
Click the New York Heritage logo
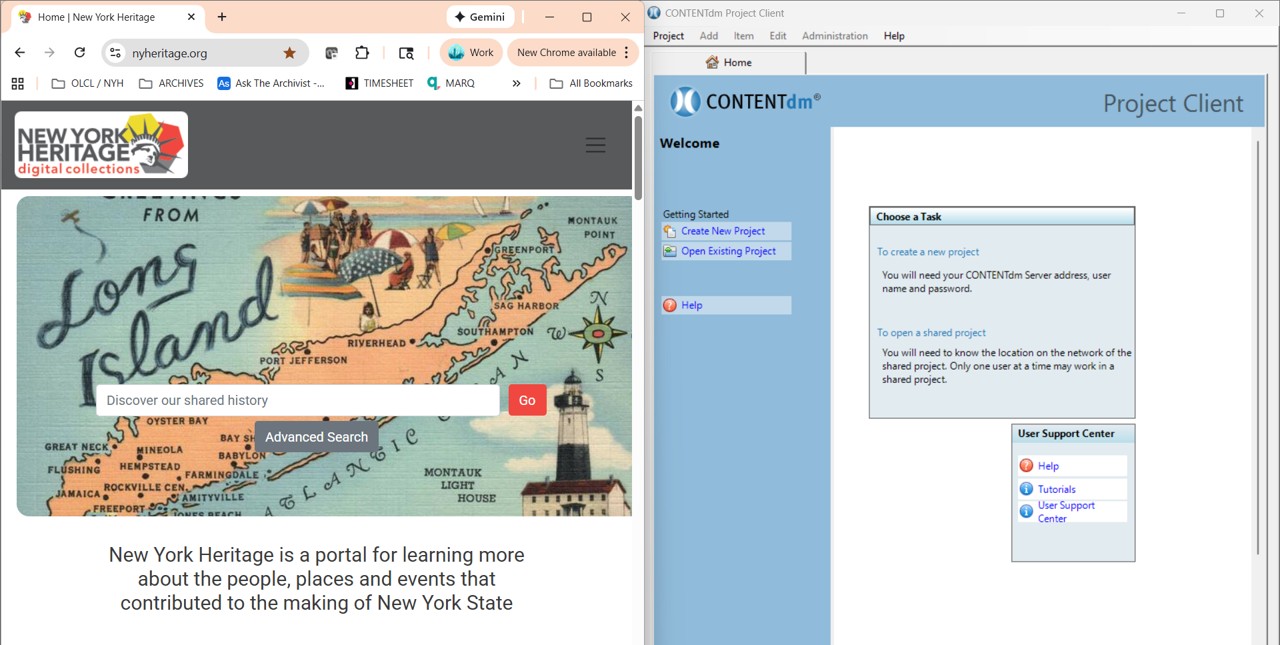101,145
